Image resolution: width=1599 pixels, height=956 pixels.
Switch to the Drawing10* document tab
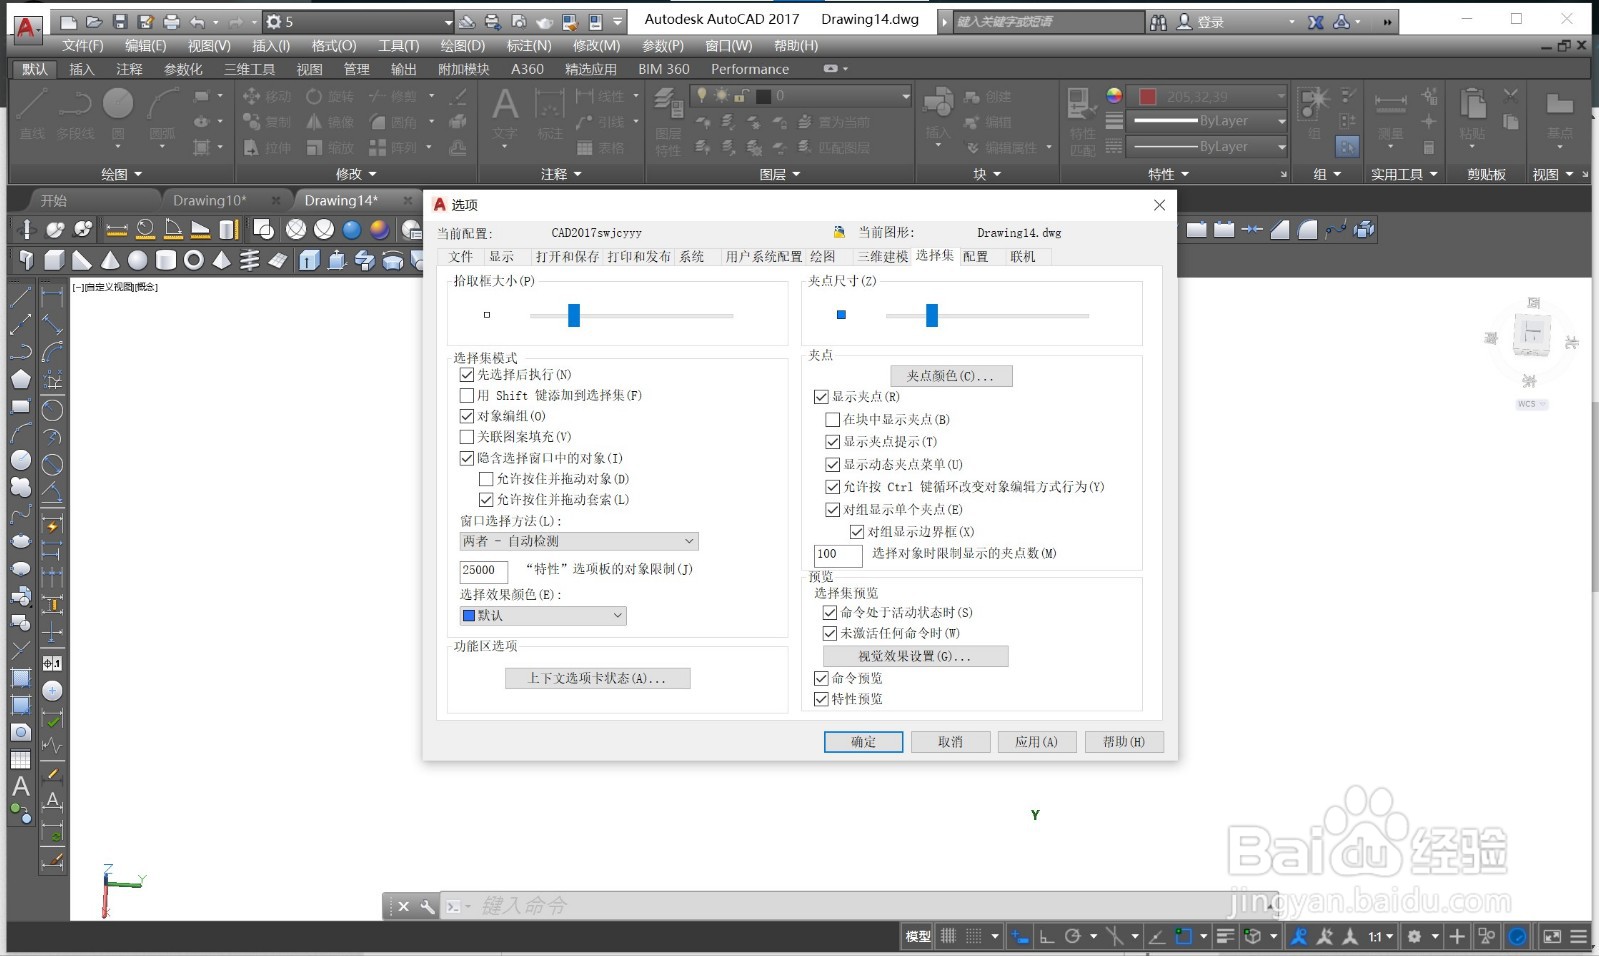point(209,200)
